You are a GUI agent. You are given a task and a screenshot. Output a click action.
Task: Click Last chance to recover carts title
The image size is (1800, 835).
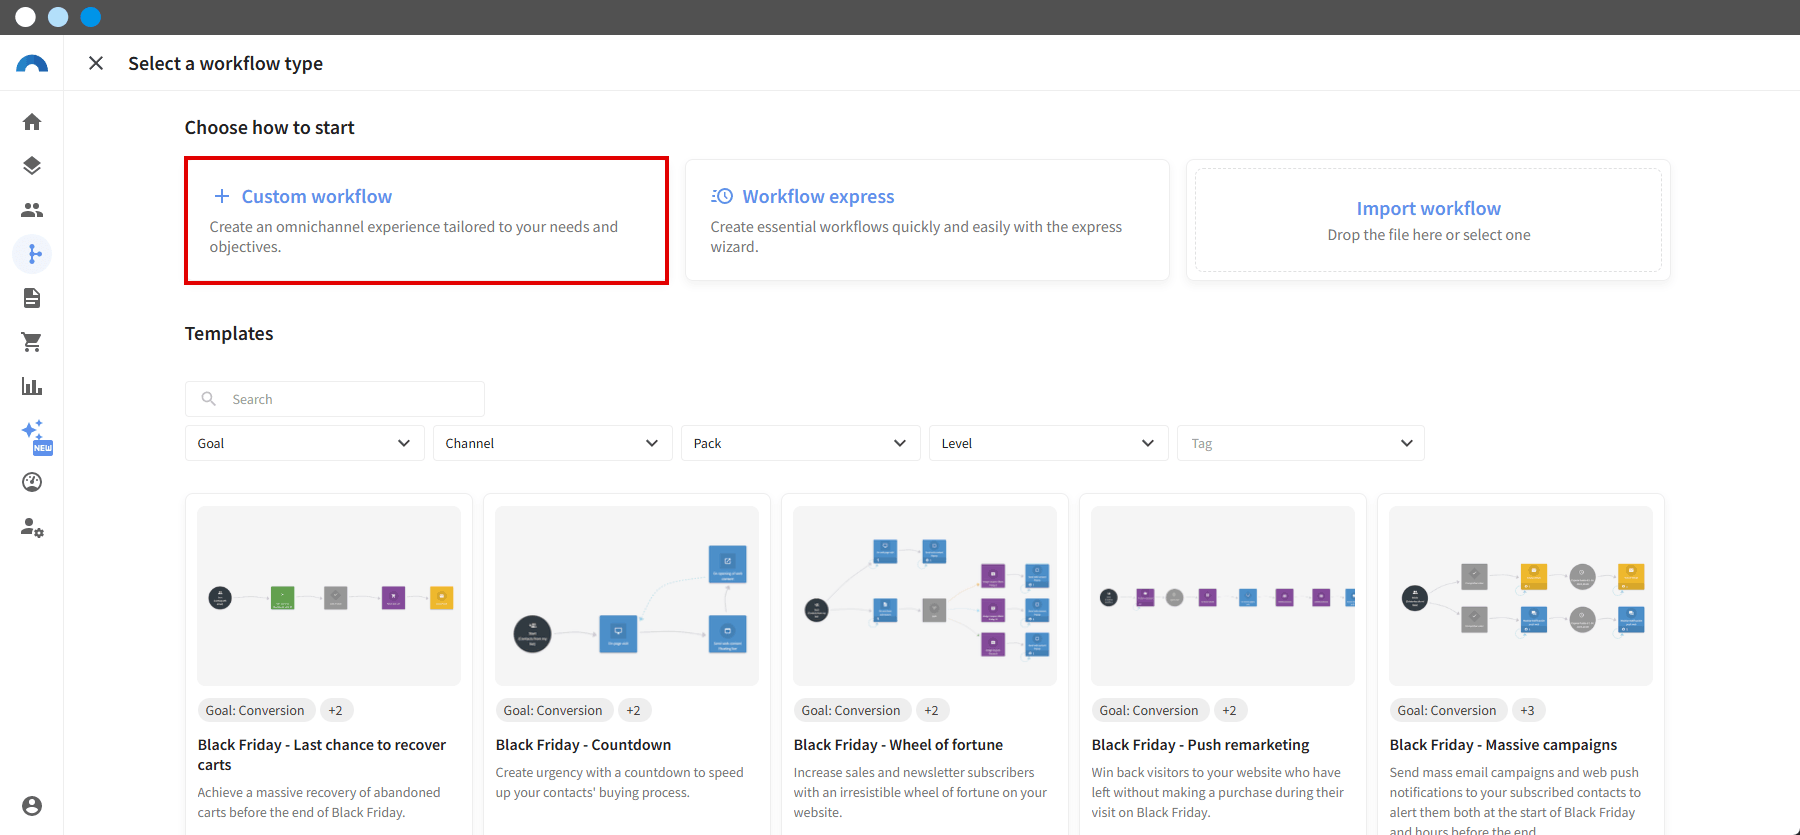click(322, 755)
